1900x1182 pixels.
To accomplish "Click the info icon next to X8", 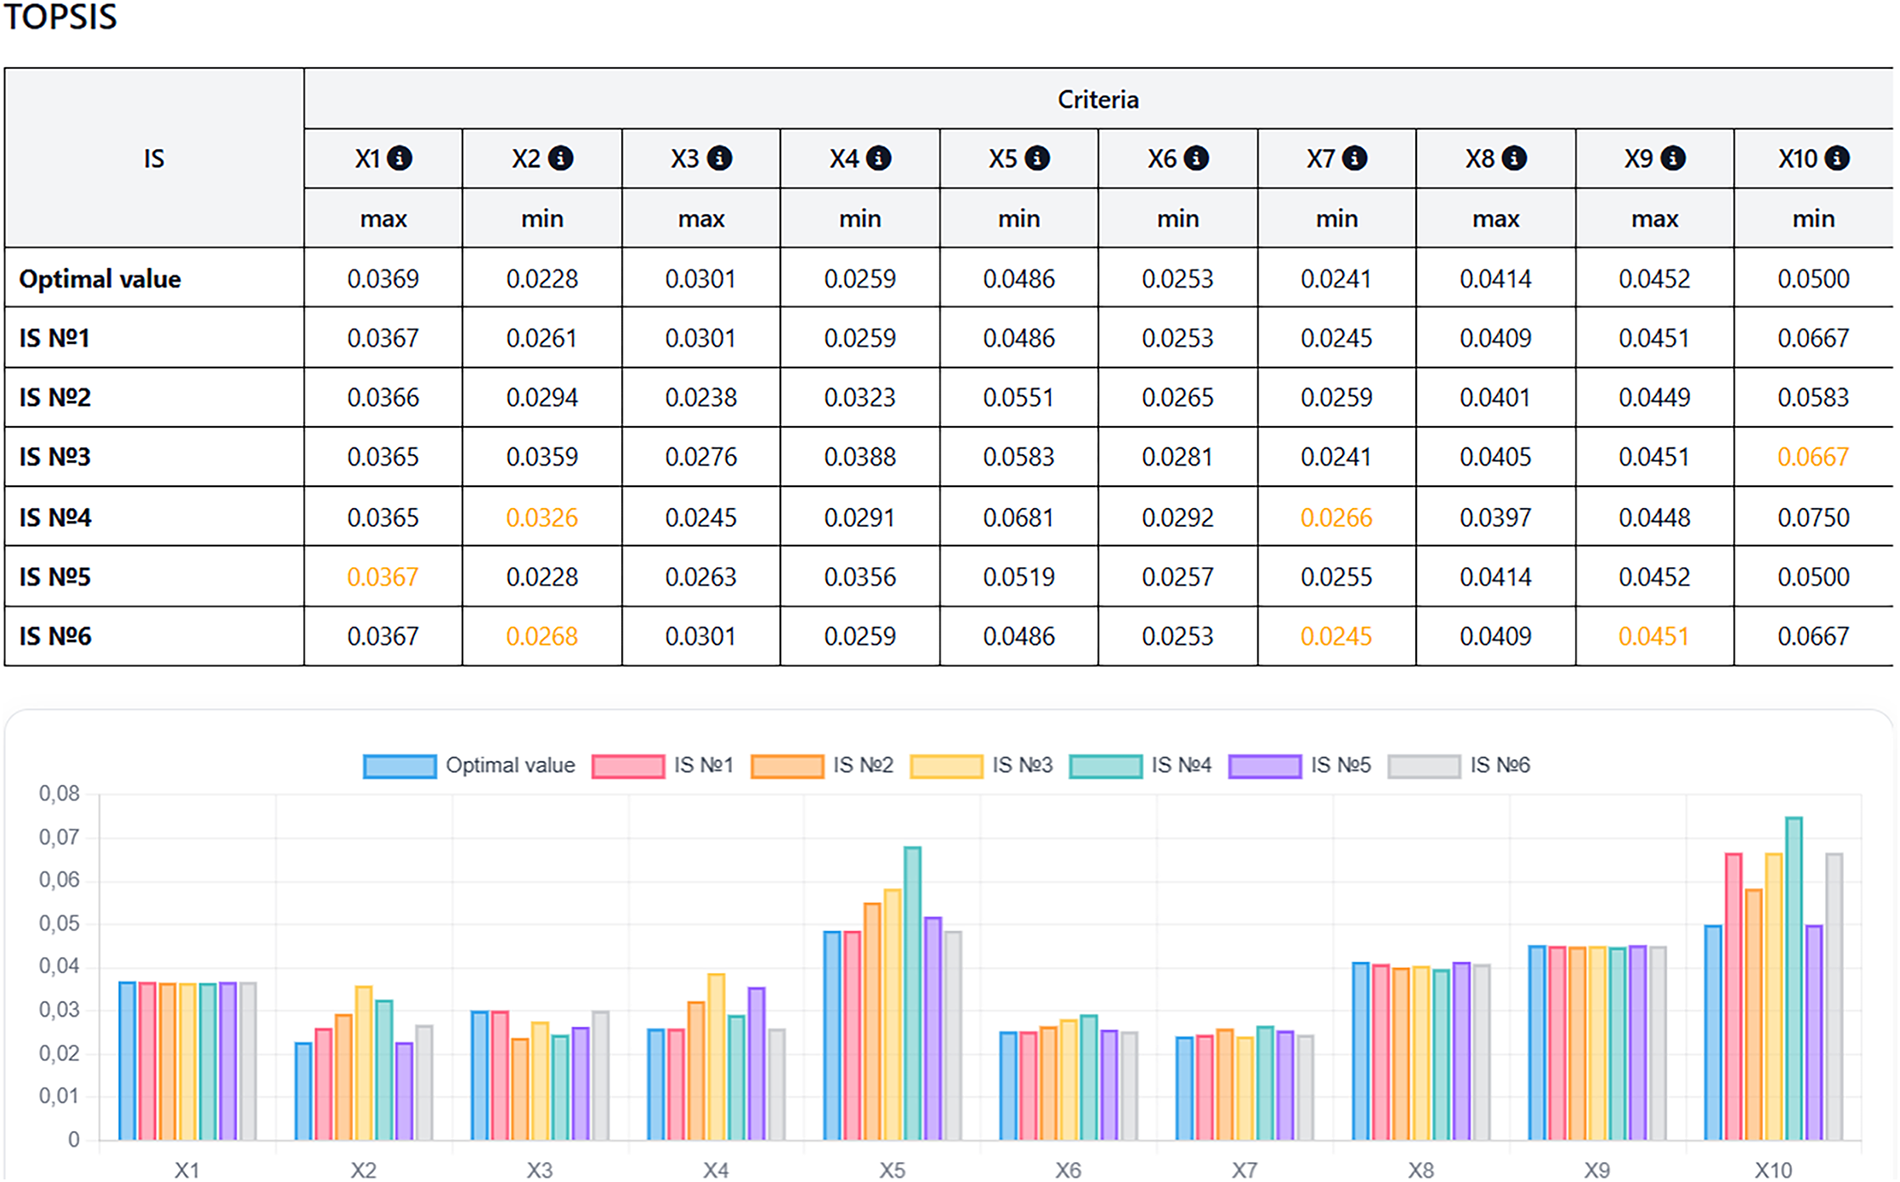I will pos(1514,158).
